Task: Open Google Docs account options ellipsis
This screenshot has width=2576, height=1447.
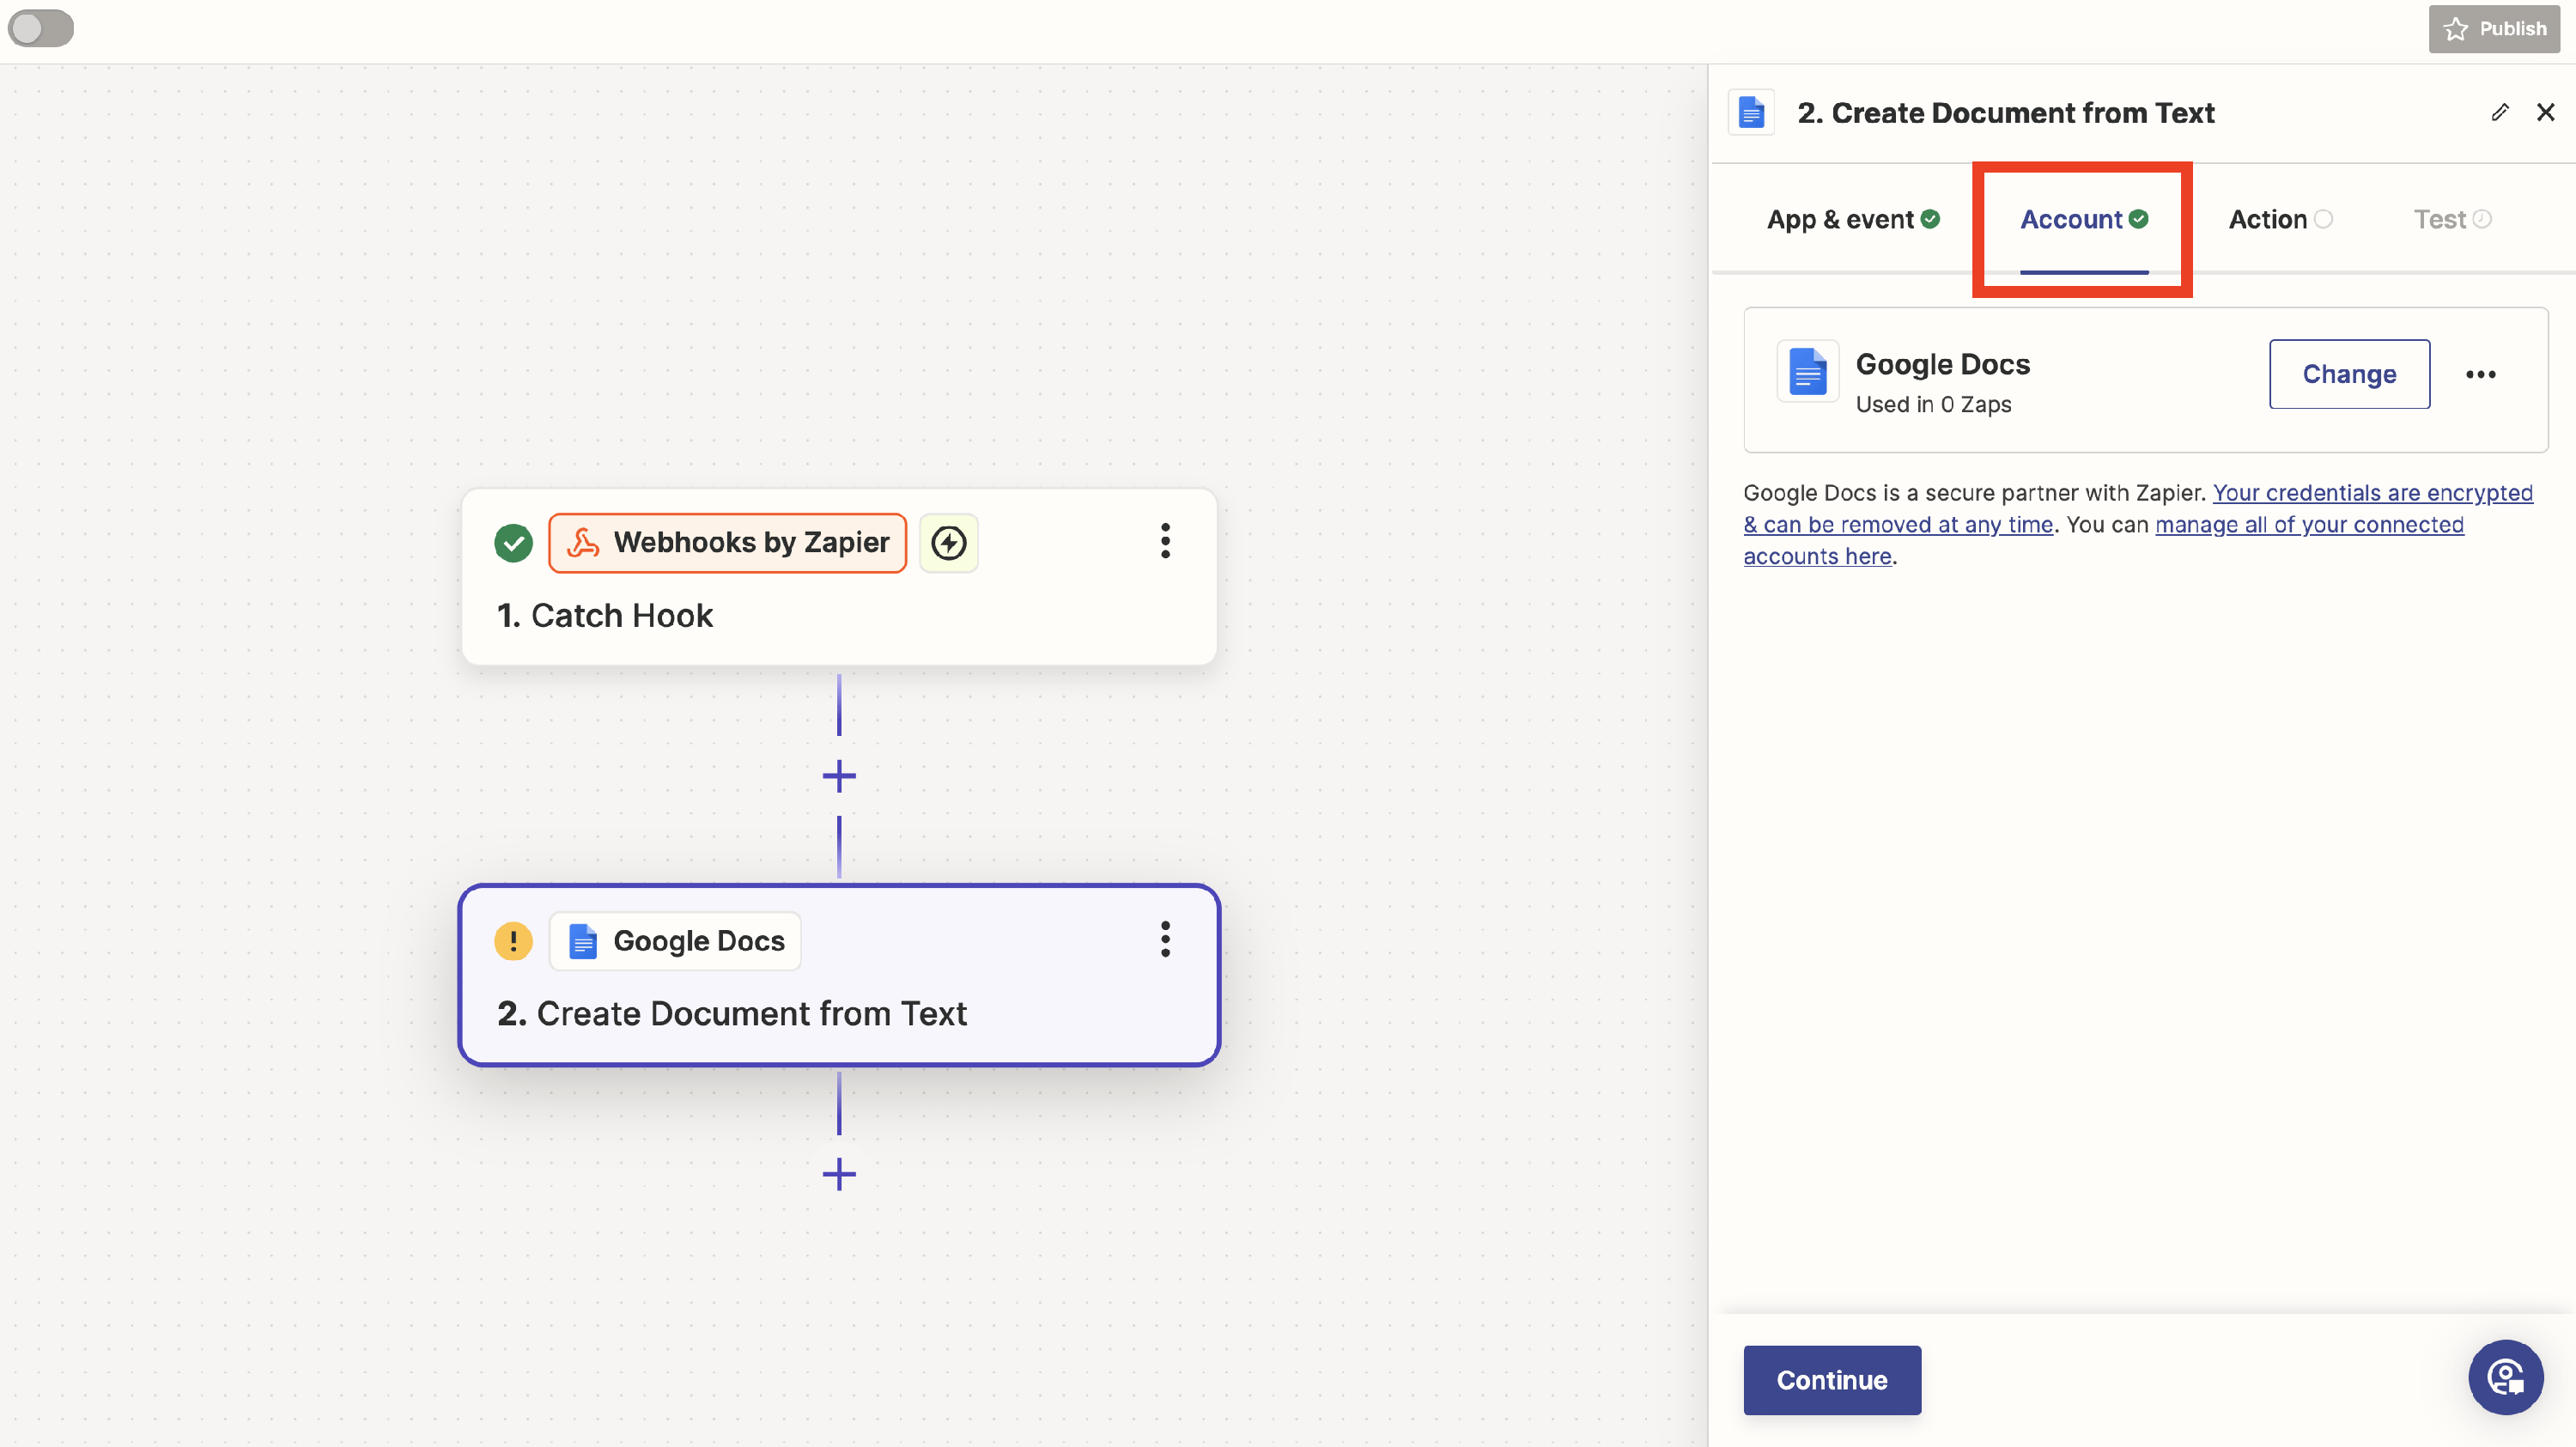Action: [x=2480, y=374]
